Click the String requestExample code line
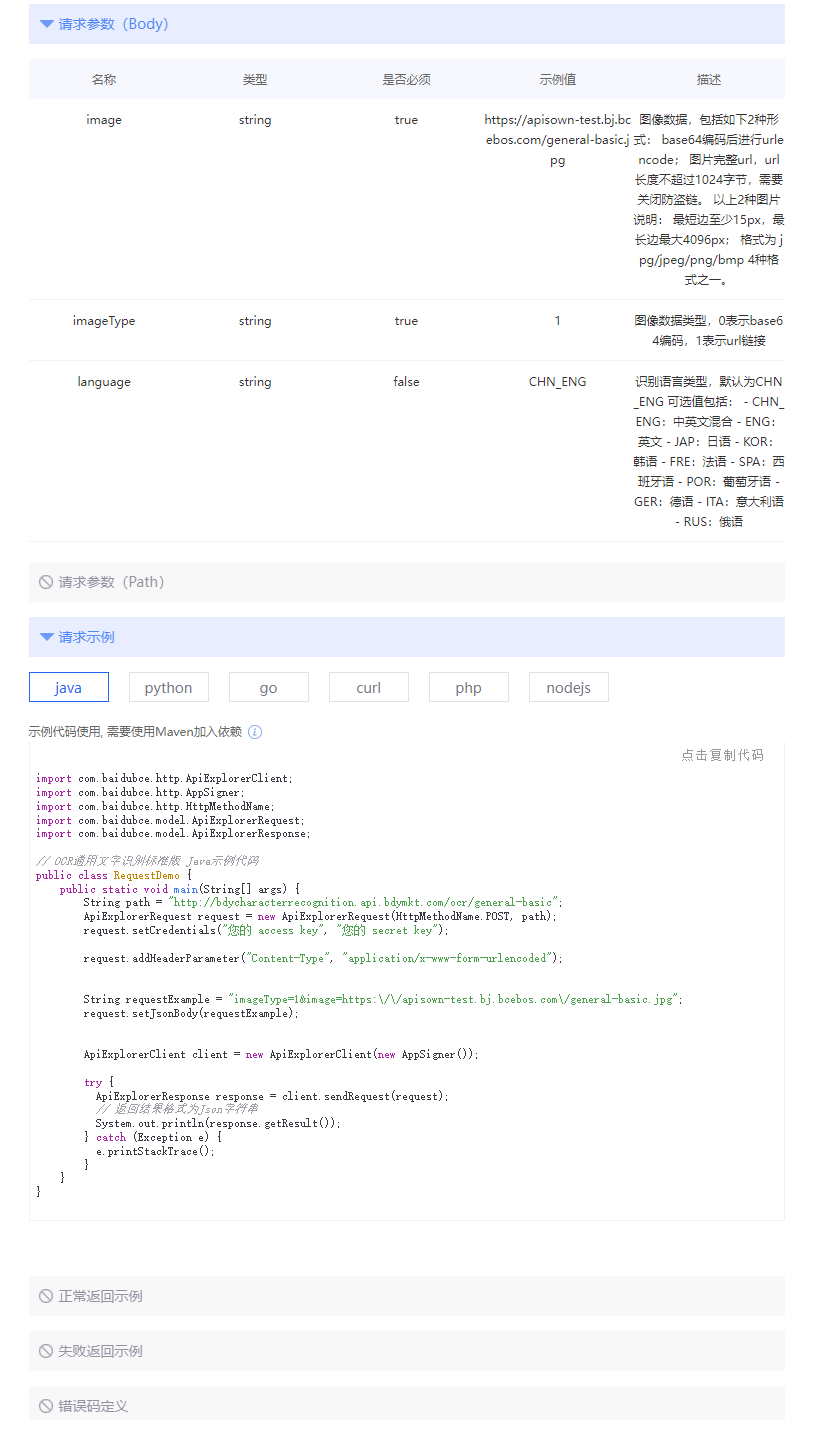Image resolution: width=824 pixels, height=1456 pixels. (383, 999)
